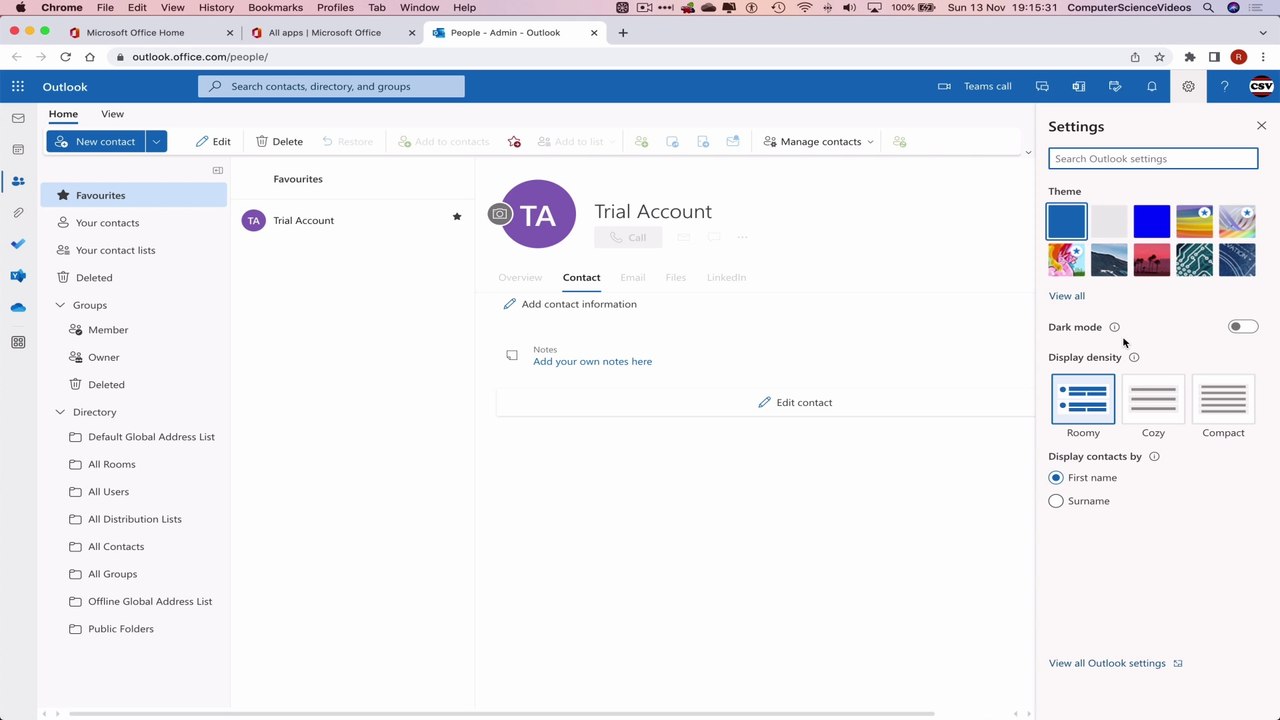The width and height of the screenshot is (1280, 720).
Task: Open More apps icon in left rail
Action: pyautogui.click(x=18, y=342)
